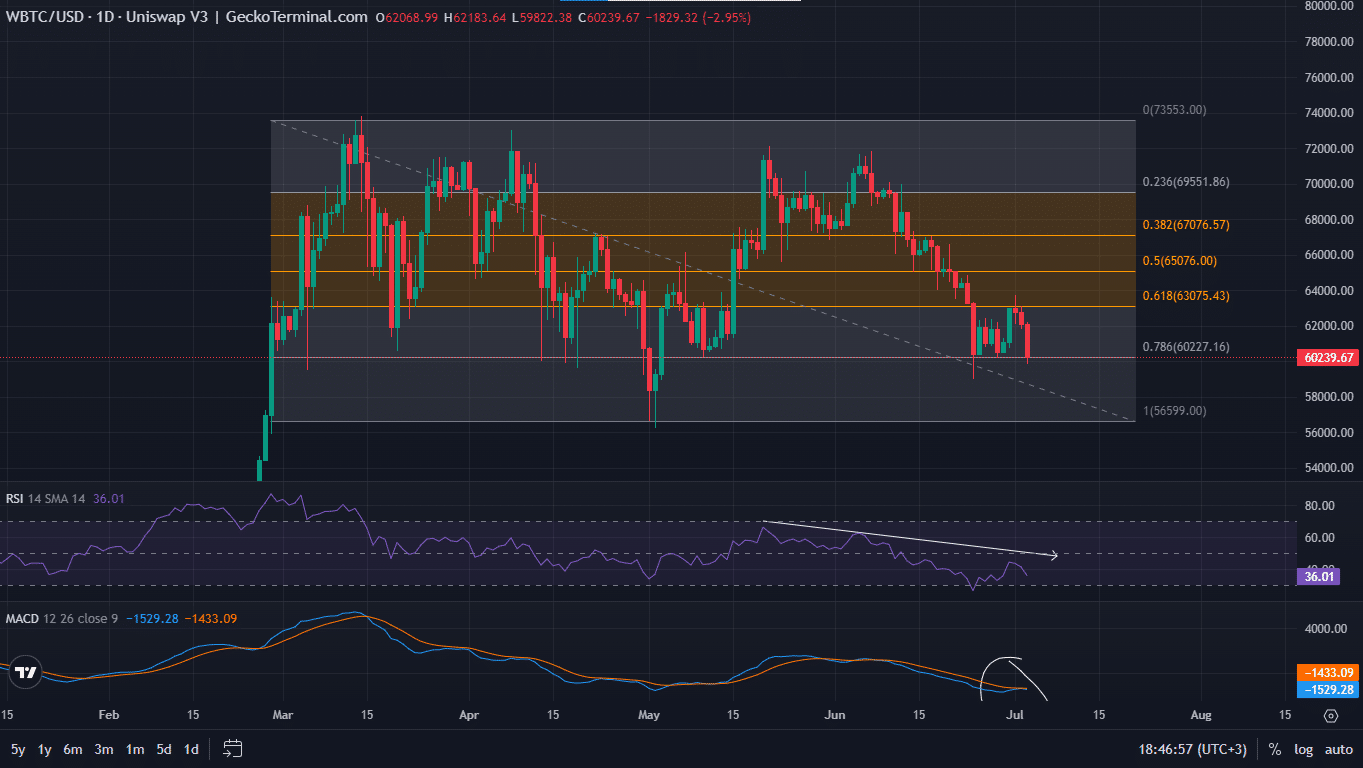This screenshot has height=768, width=1363.
Task: Toggle log scale mode
Action: point(1303,749)
